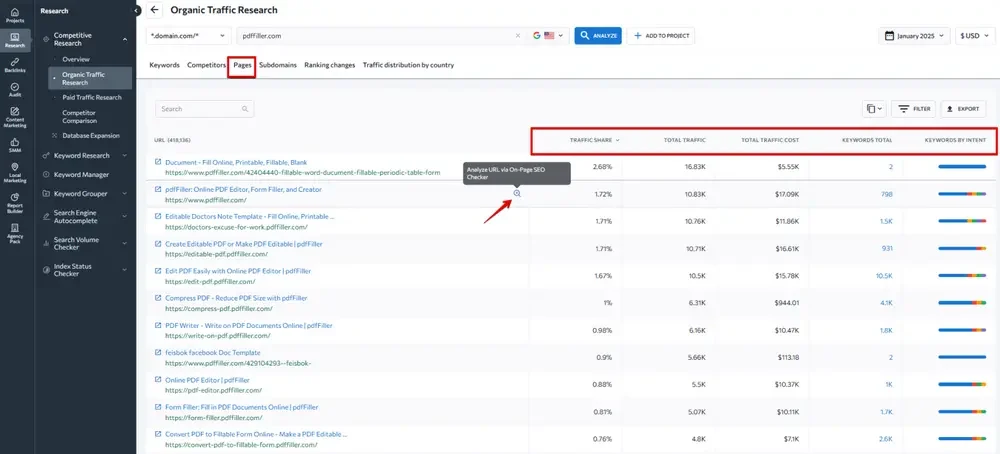
Task: Sort by the TOTAL TRAFFIC COST column
Action: pyautogui.click(x=770, y=140)
